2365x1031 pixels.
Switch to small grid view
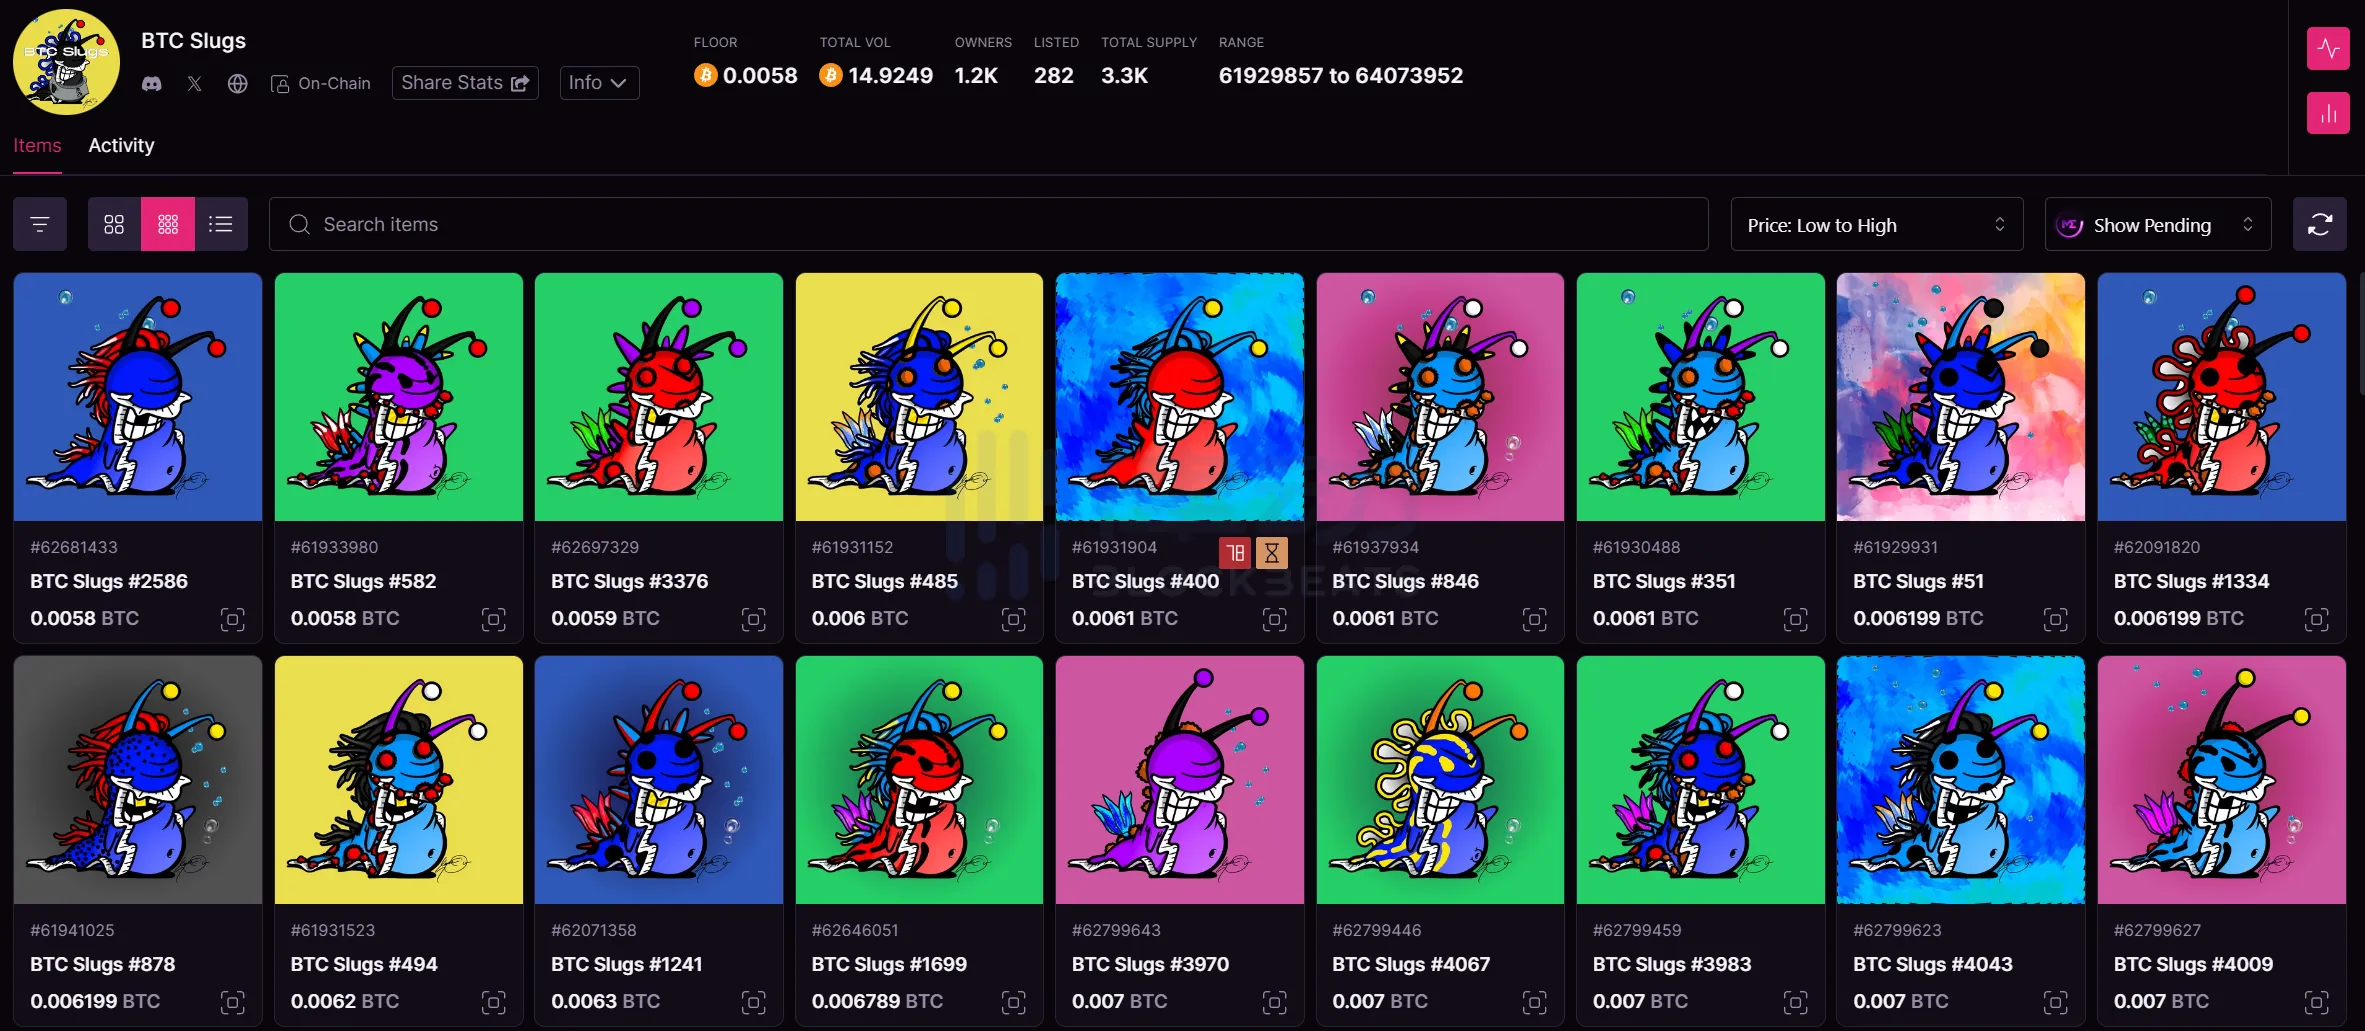point(168,224)
